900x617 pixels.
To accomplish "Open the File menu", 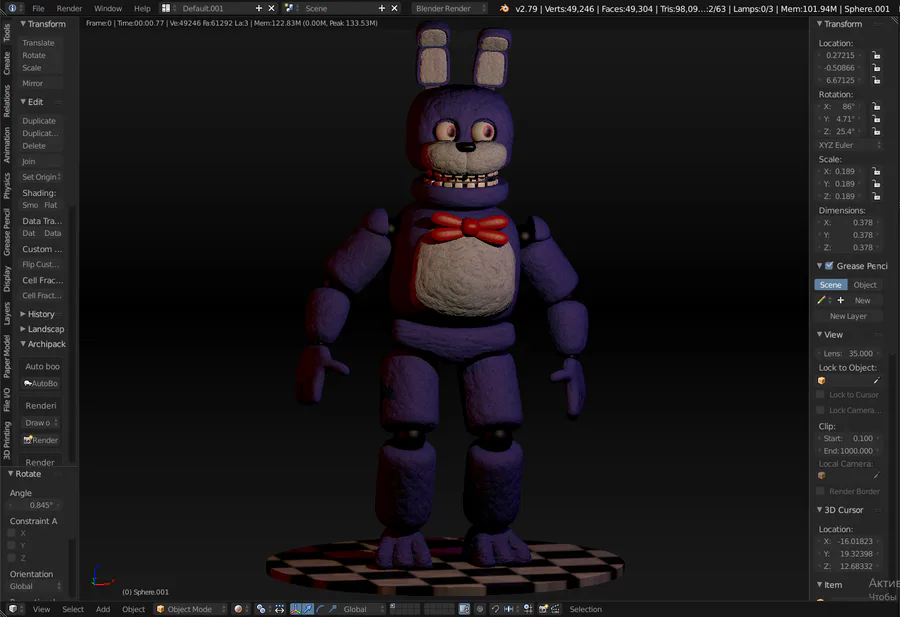I will point(38,8).
